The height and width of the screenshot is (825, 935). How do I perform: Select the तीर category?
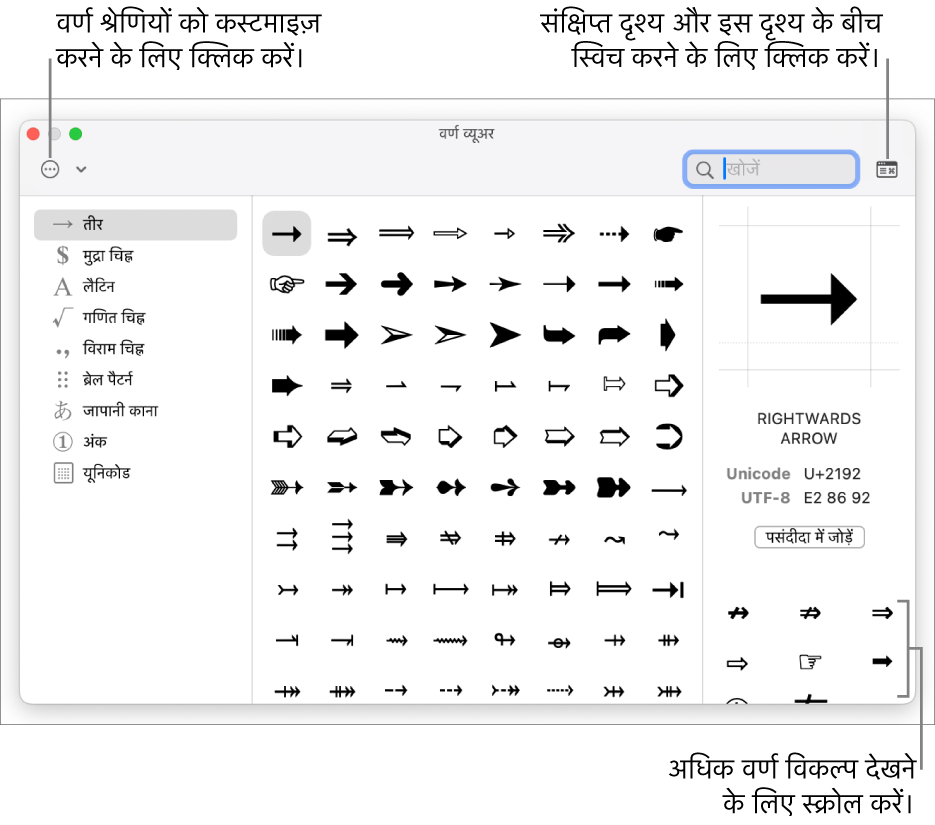click(x=135, y=225)
